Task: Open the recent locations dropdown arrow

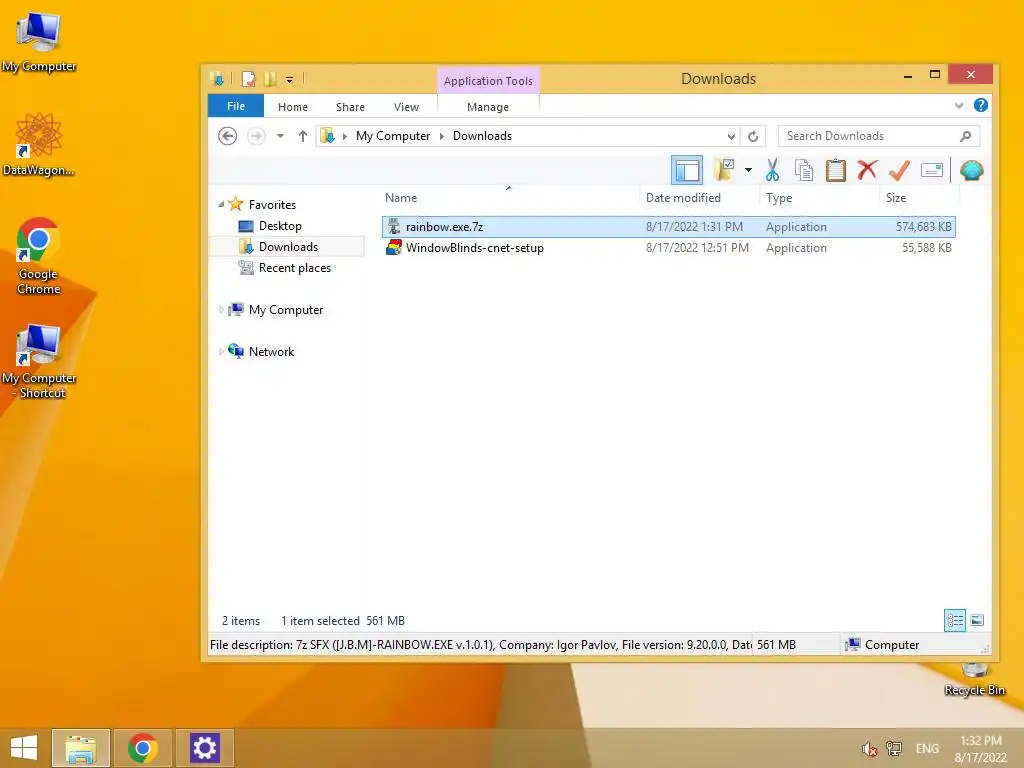Action: pos(280,136)
